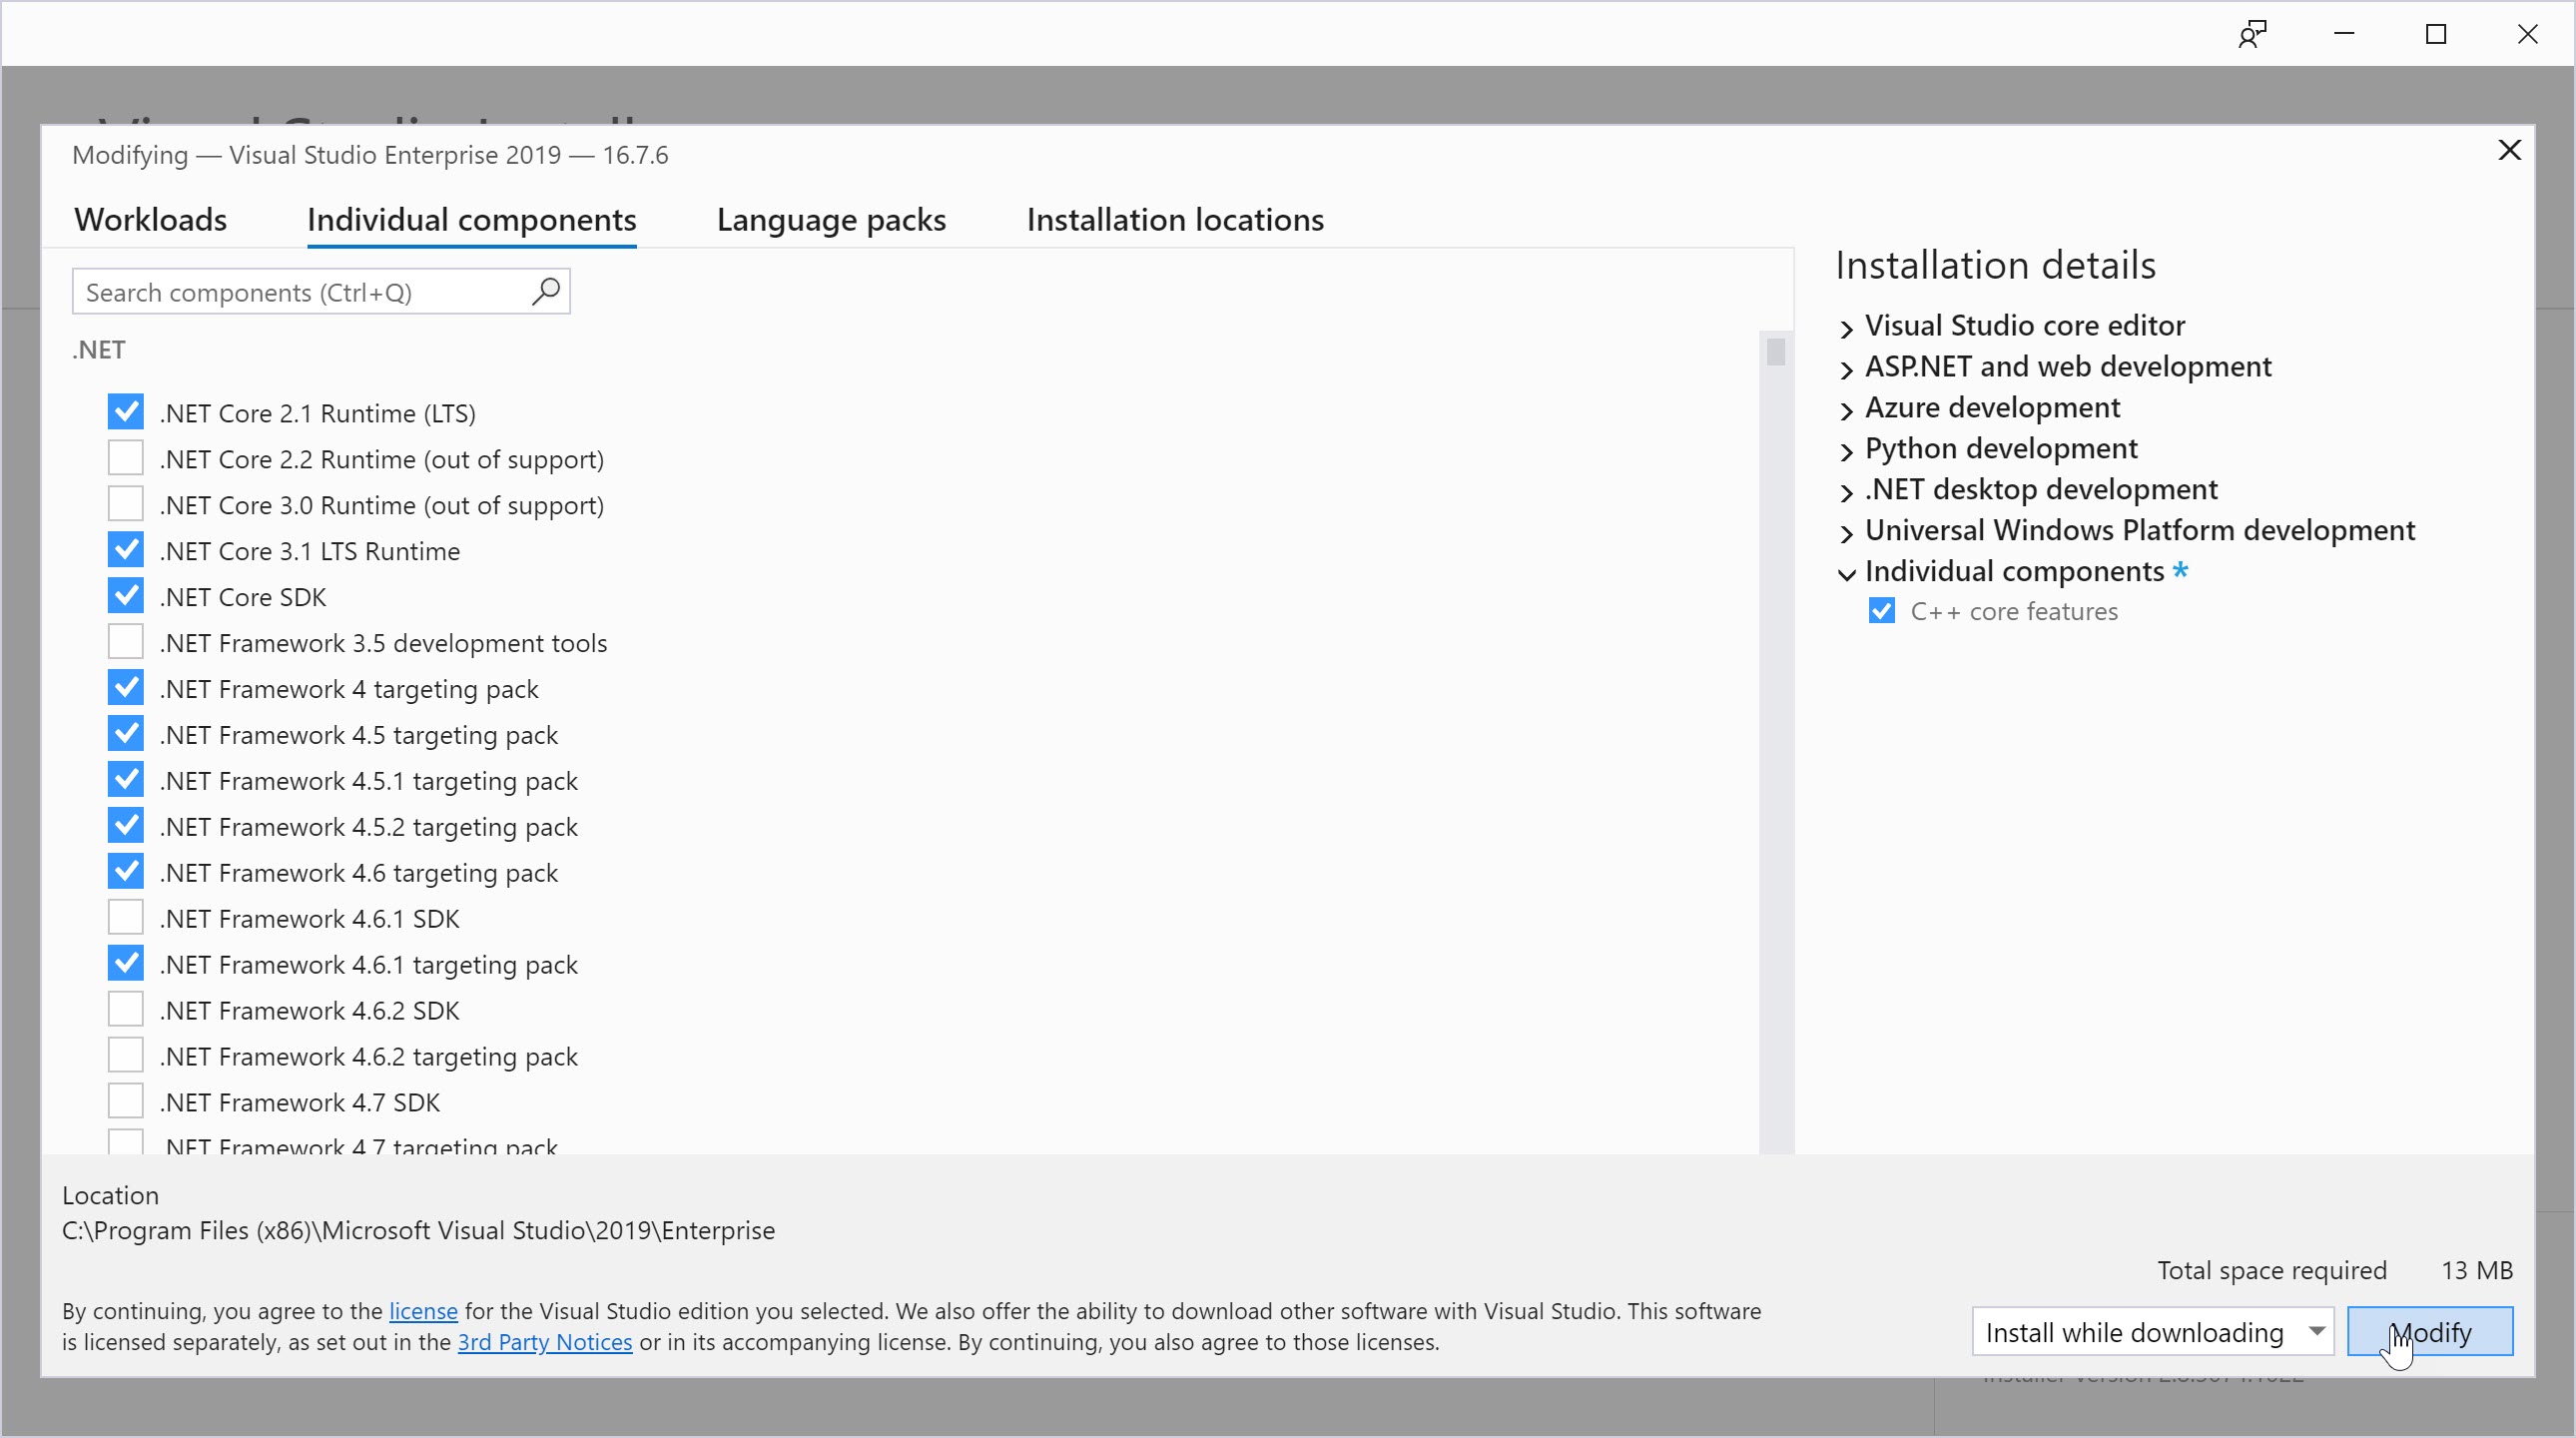Image resolution: width=2576 pixels, height=1438 pixels.
Task: Expand Python development section
Action: coord(1845,447)
